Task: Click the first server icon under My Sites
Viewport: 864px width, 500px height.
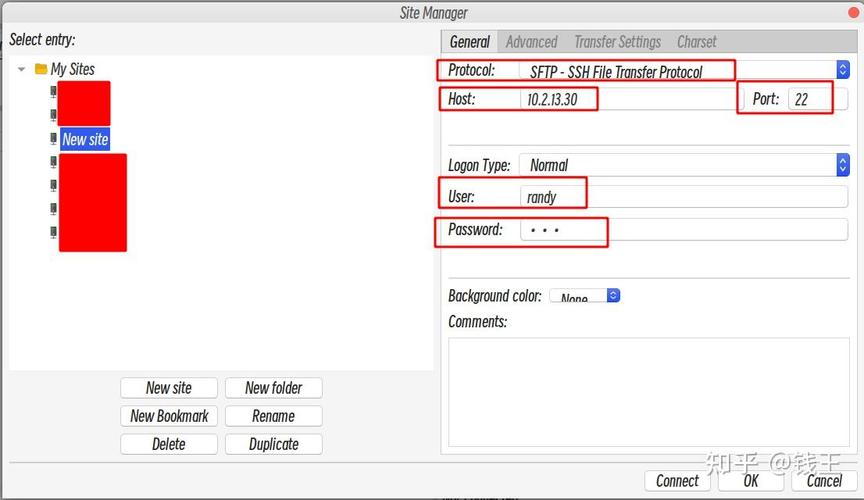Action: (53, 92)
